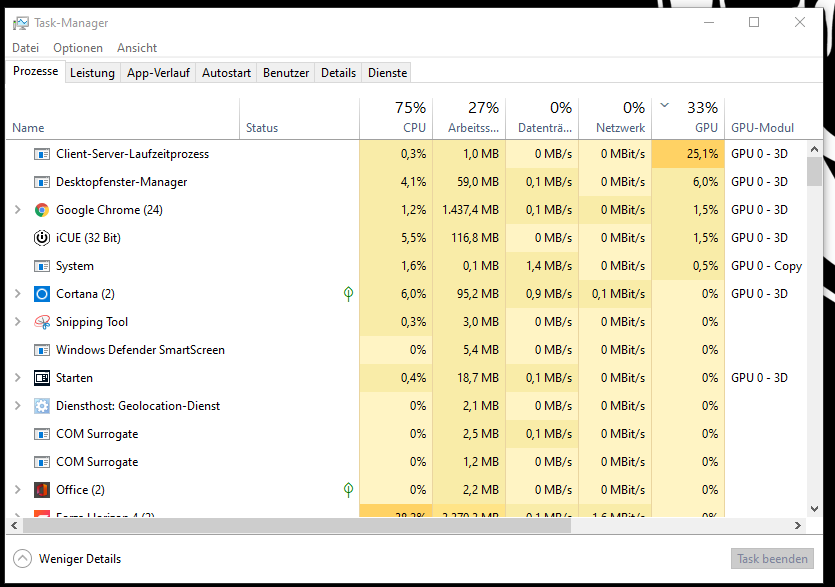Click the 6,0% CPU cell for Cortana
835x587 pixels.
[396, 294]
